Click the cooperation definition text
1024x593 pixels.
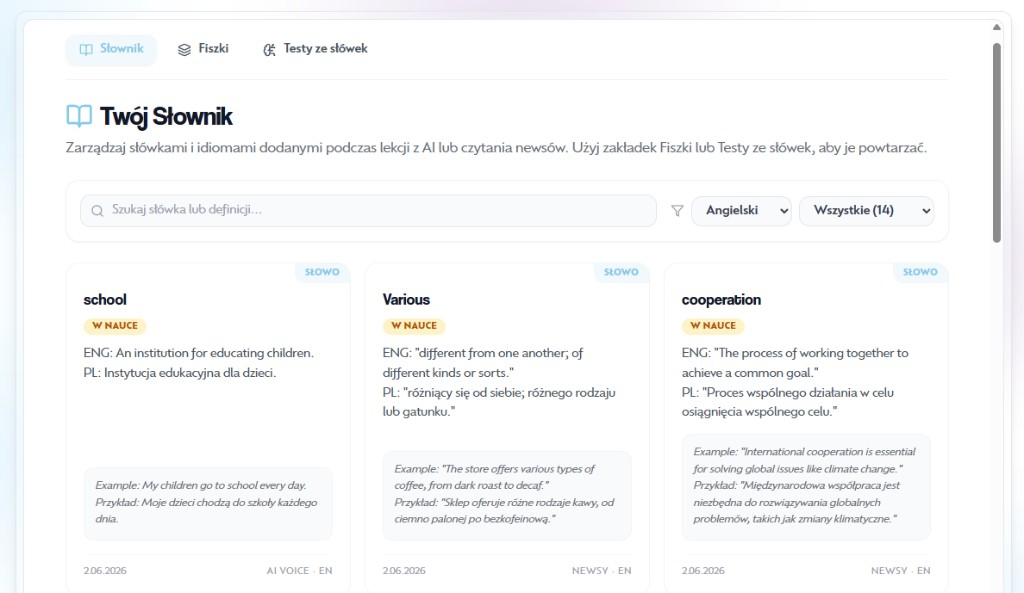tap(795, 382)
